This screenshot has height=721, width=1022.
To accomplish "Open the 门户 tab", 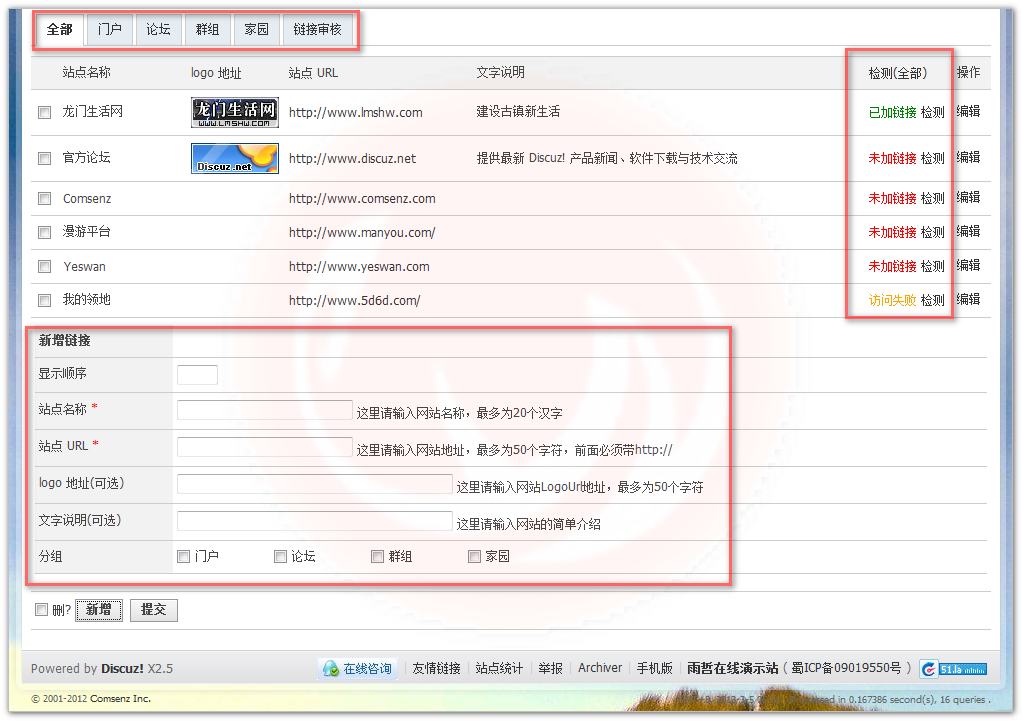I will (110, 30).
